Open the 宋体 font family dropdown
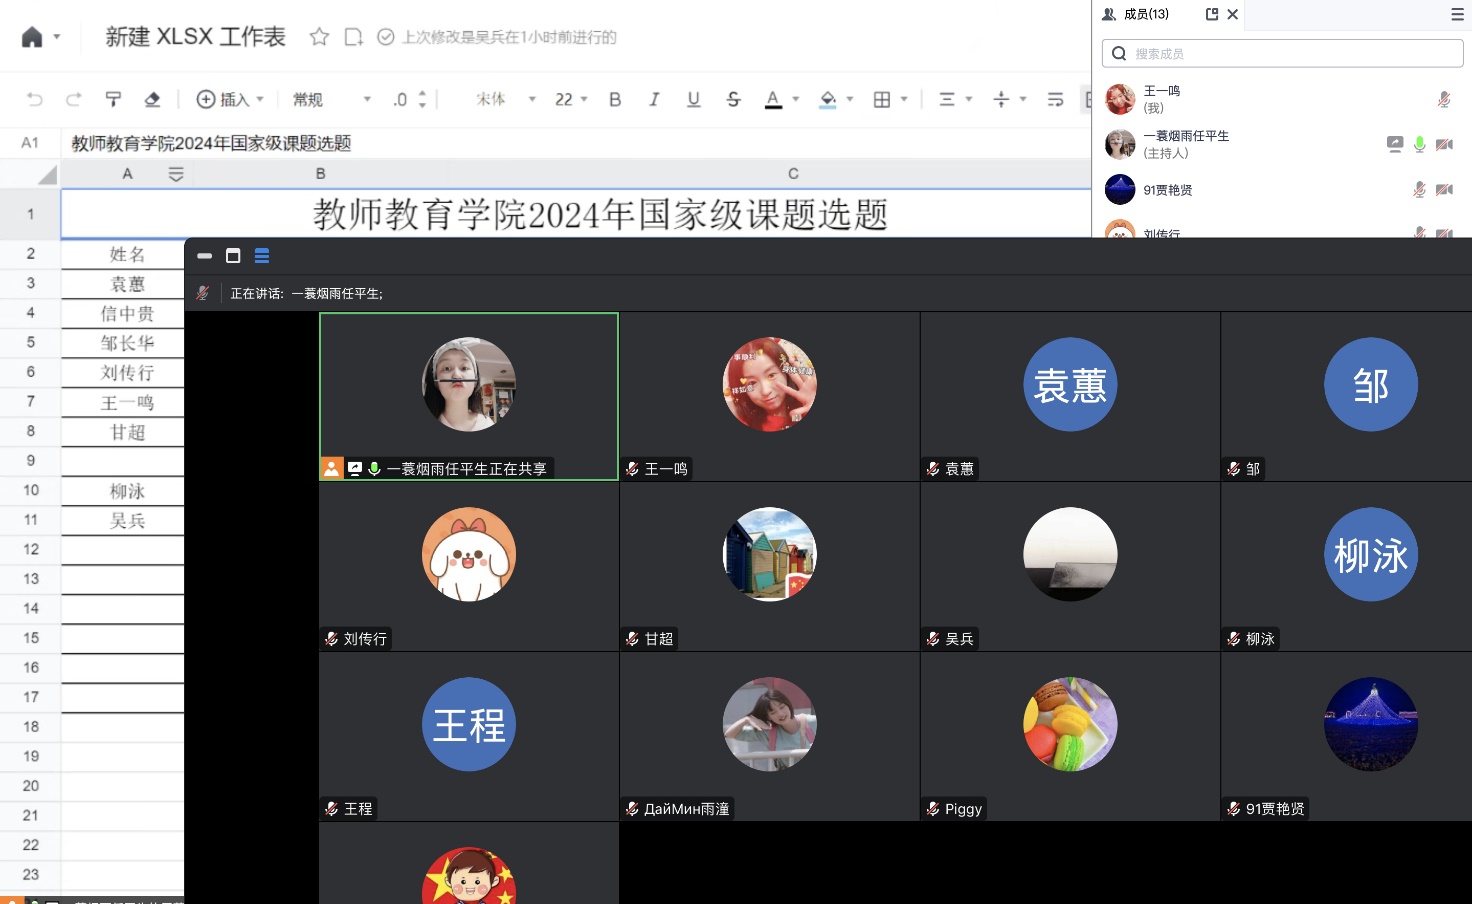 (x=505, y=99)
